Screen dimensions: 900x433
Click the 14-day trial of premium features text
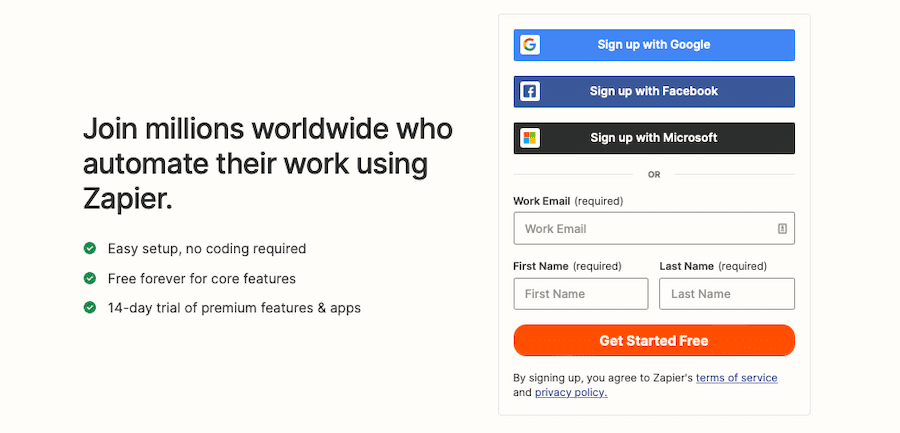click(234, 308)
